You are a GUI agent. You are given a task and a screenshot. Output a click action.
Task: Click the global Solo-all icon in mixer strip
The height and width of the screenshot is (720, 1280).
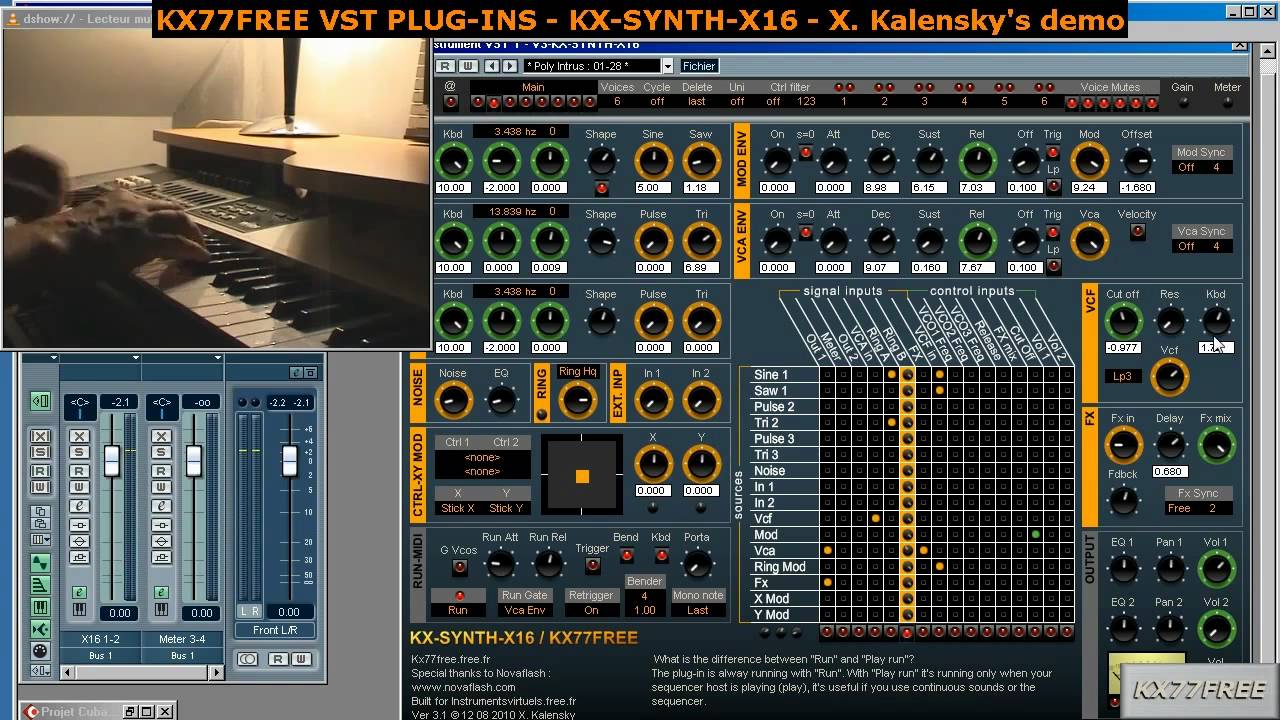pos(40,453)
